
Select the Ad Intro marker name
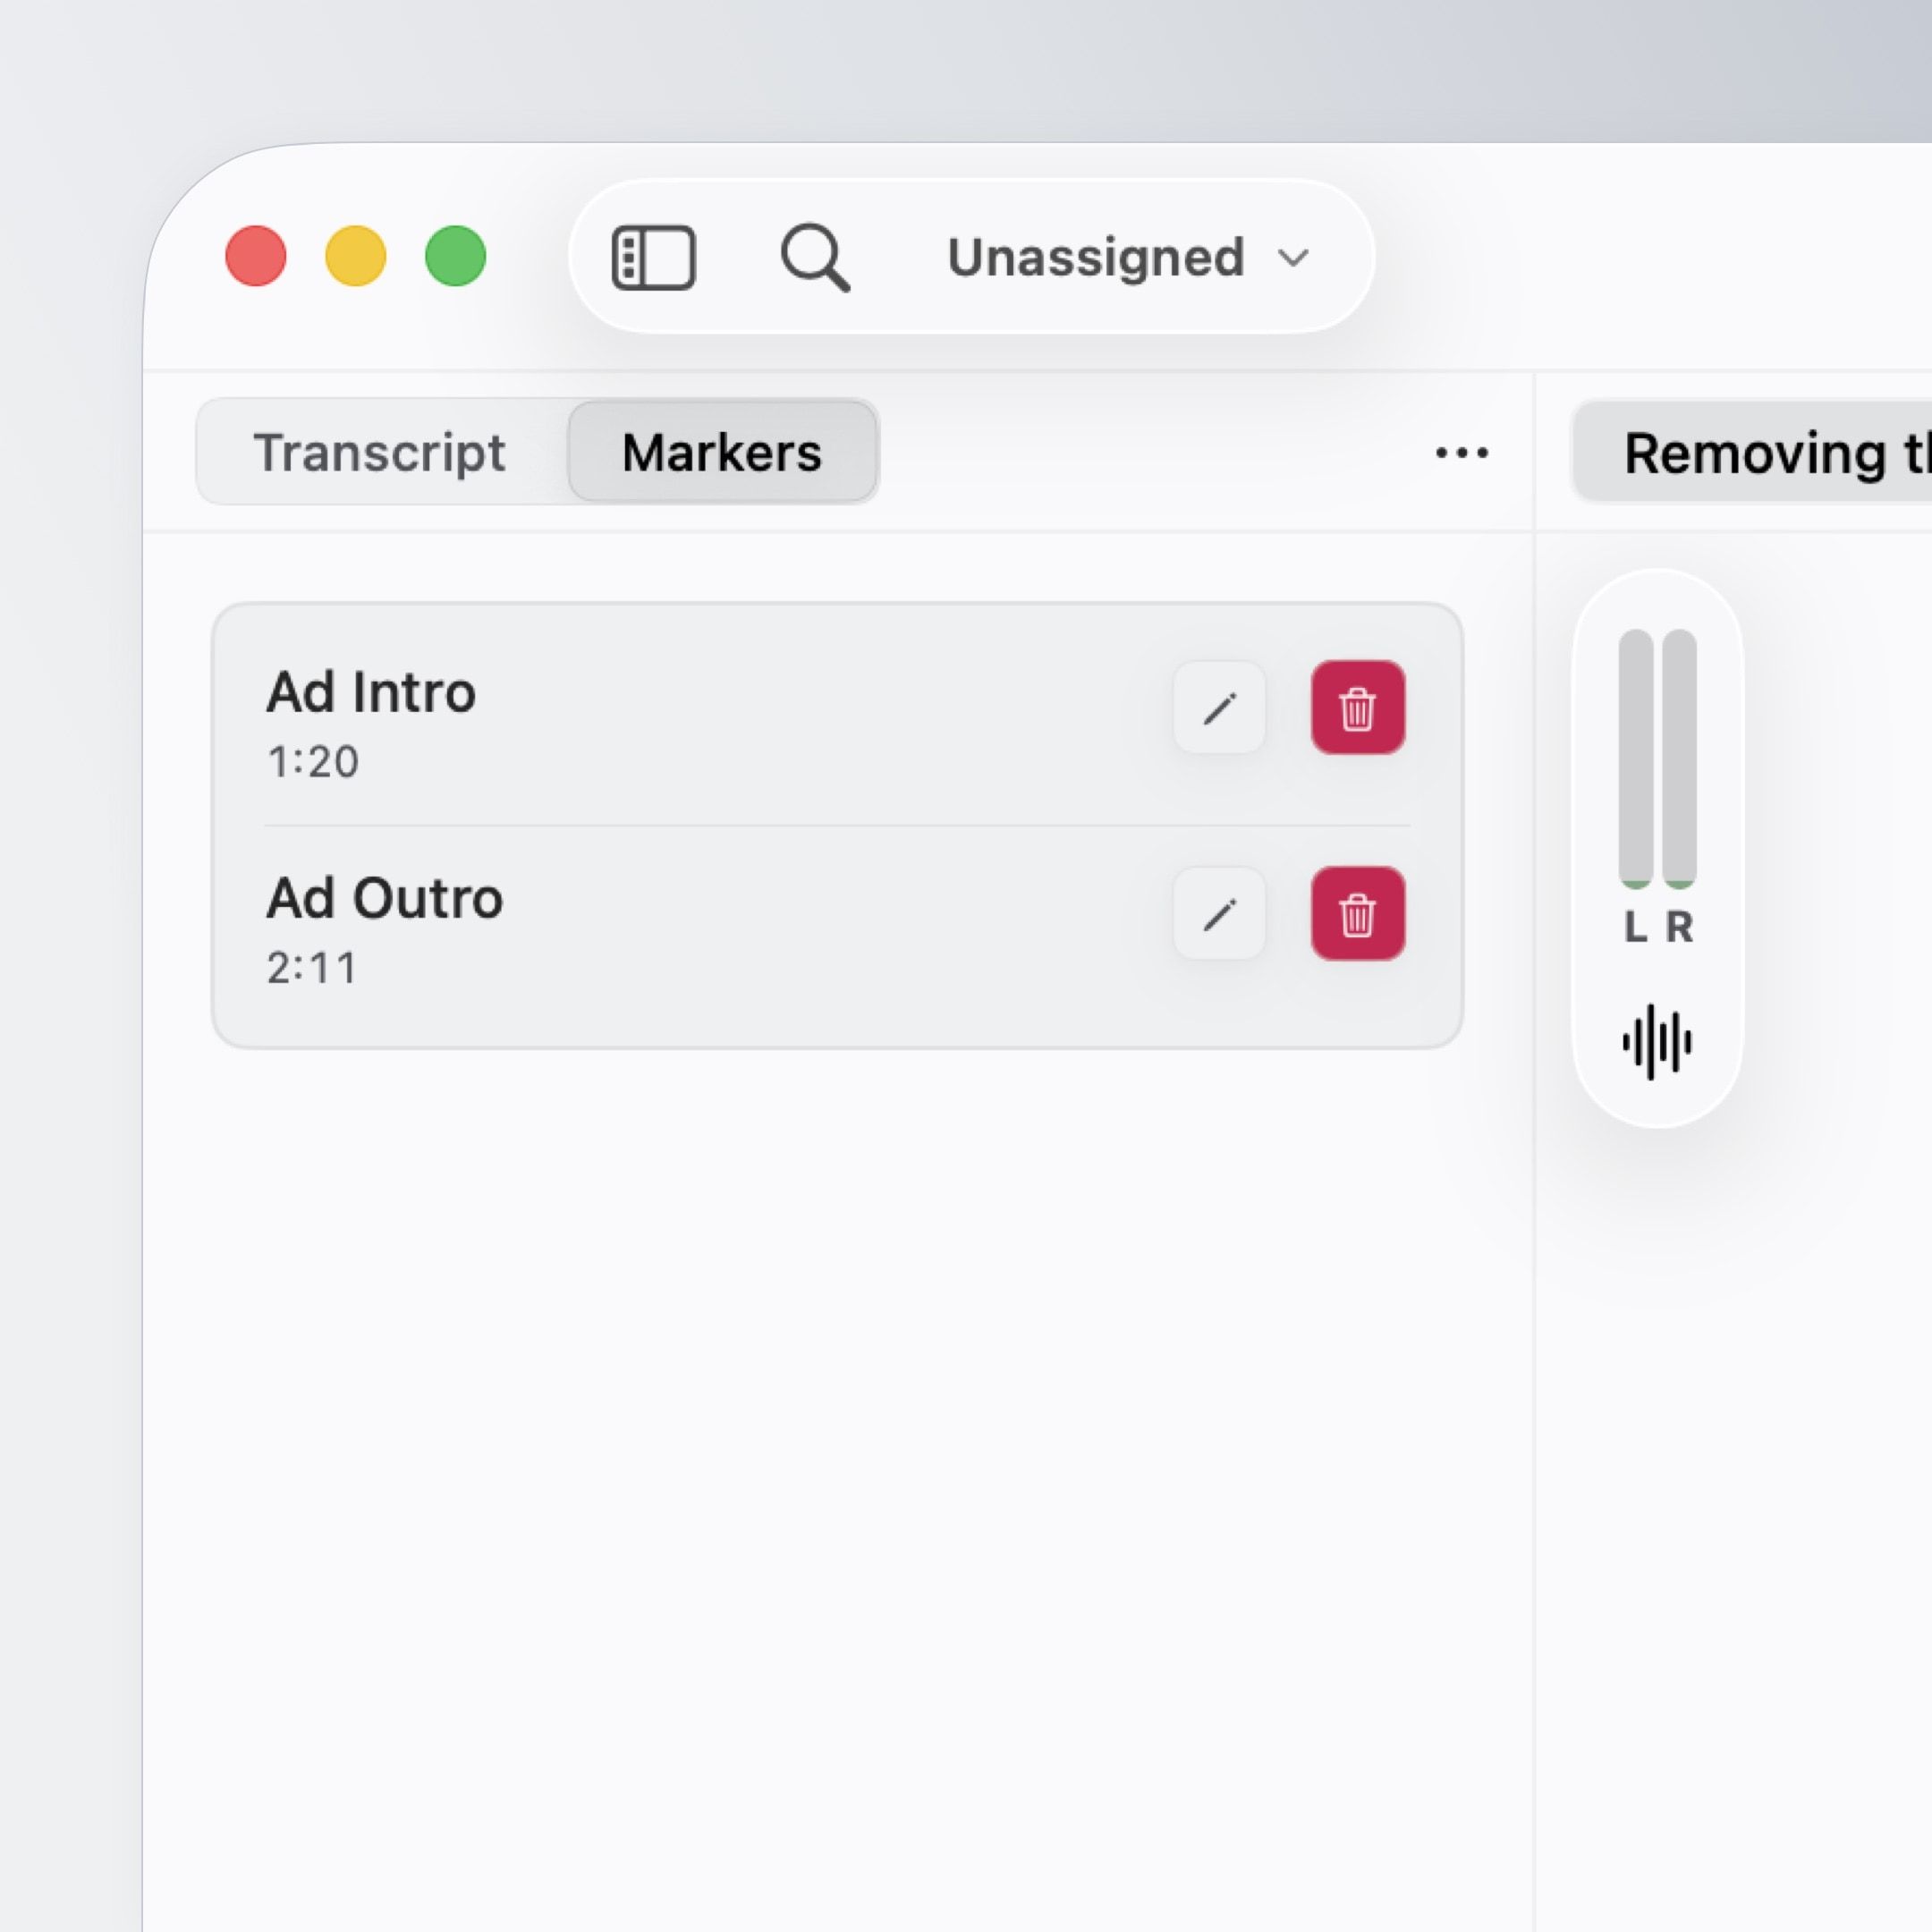click(x=371, y=692)
